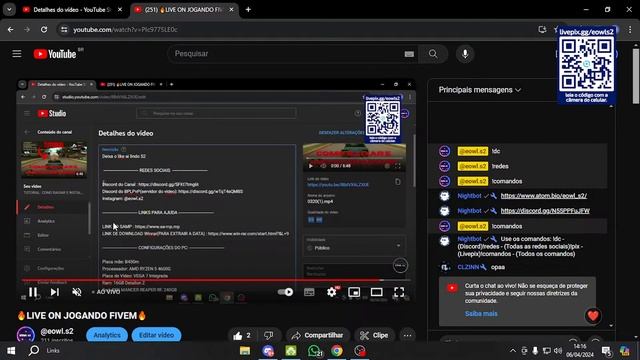Open Windows Start menu

point(11,351)
